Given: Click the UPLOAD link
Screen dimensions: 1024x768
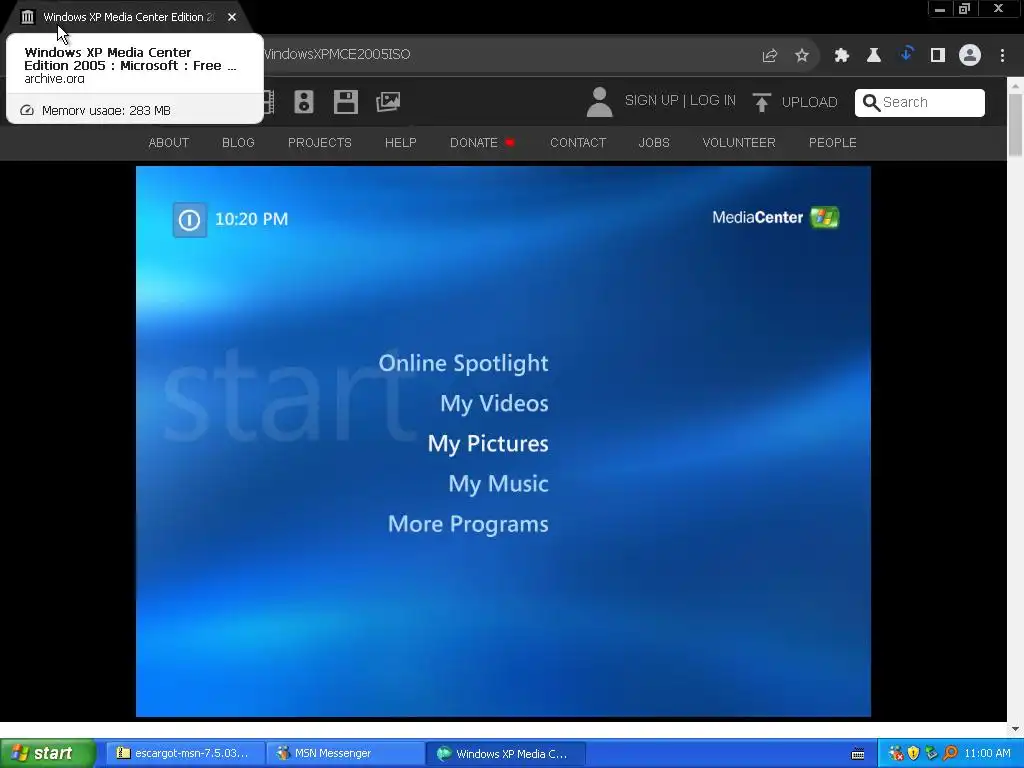Looking at the screenshot, I should (x=809, y=103).
